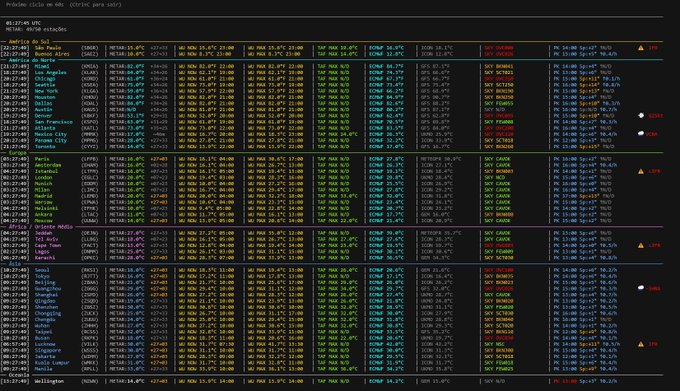Click the "Denver" city name
The image size is (680, 391).
click(44, 116)
